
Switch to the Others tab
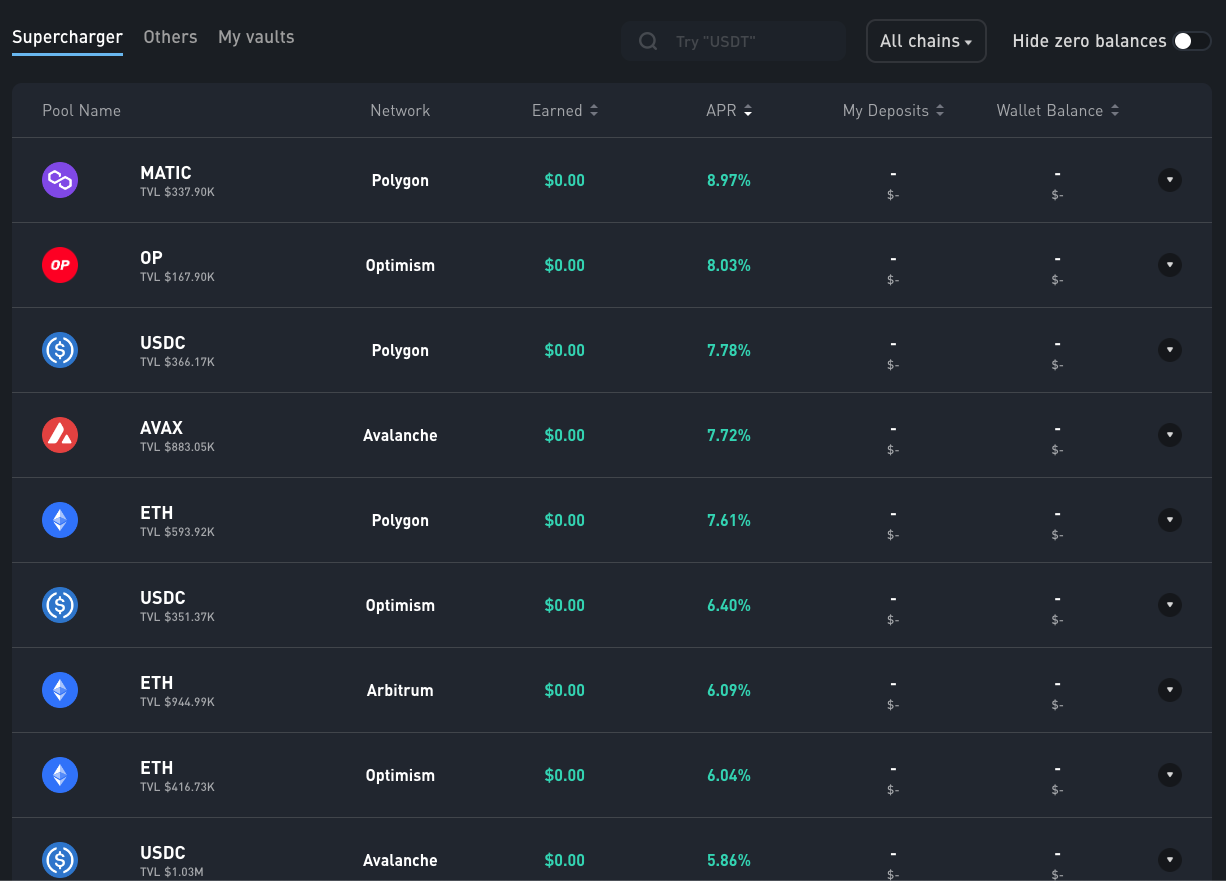point(170,37)
